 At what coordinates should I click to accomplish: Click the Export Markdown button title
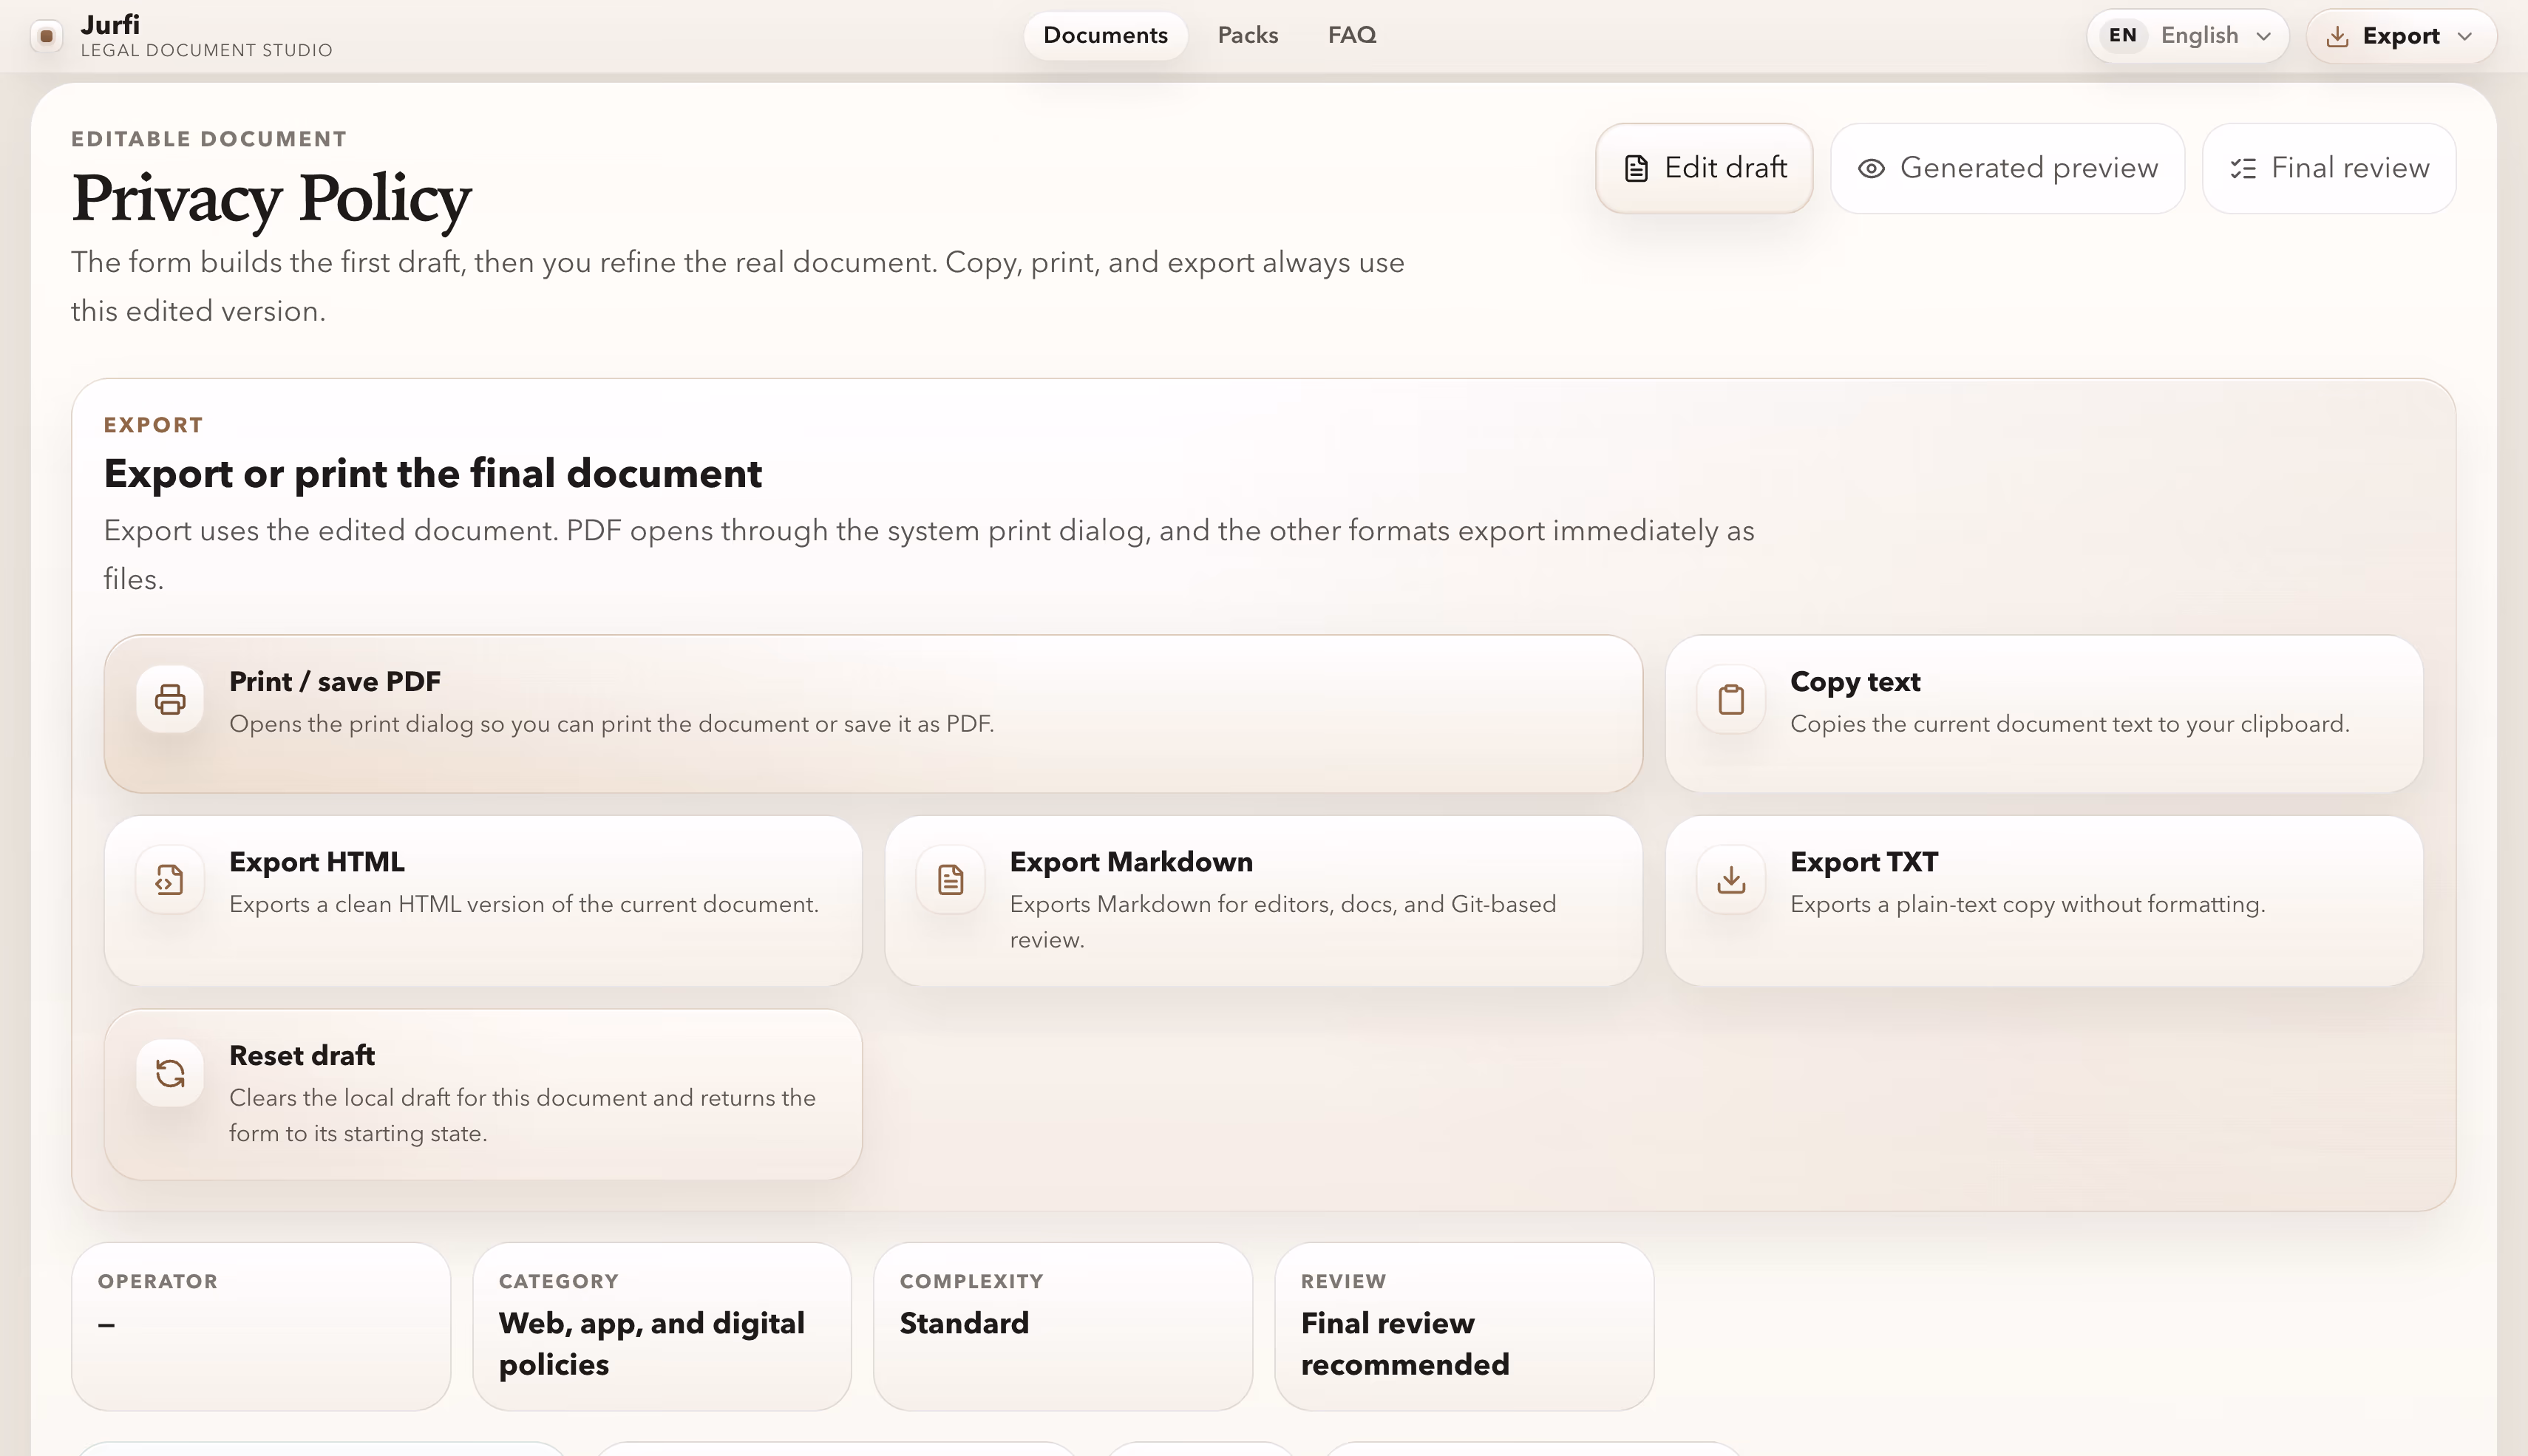coord(1130,862)
